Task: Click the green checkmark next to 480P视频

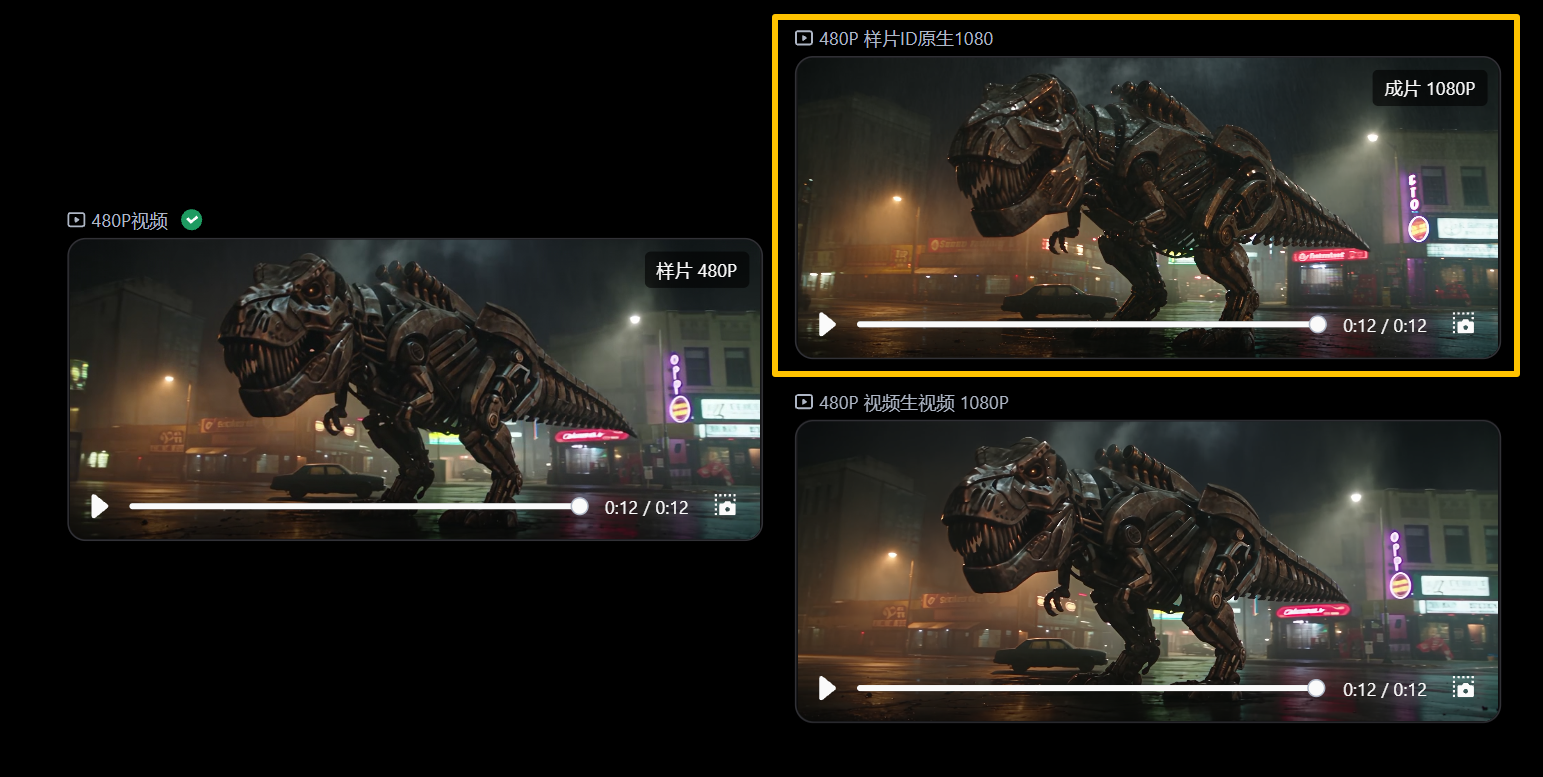Action: pos(192,220)
